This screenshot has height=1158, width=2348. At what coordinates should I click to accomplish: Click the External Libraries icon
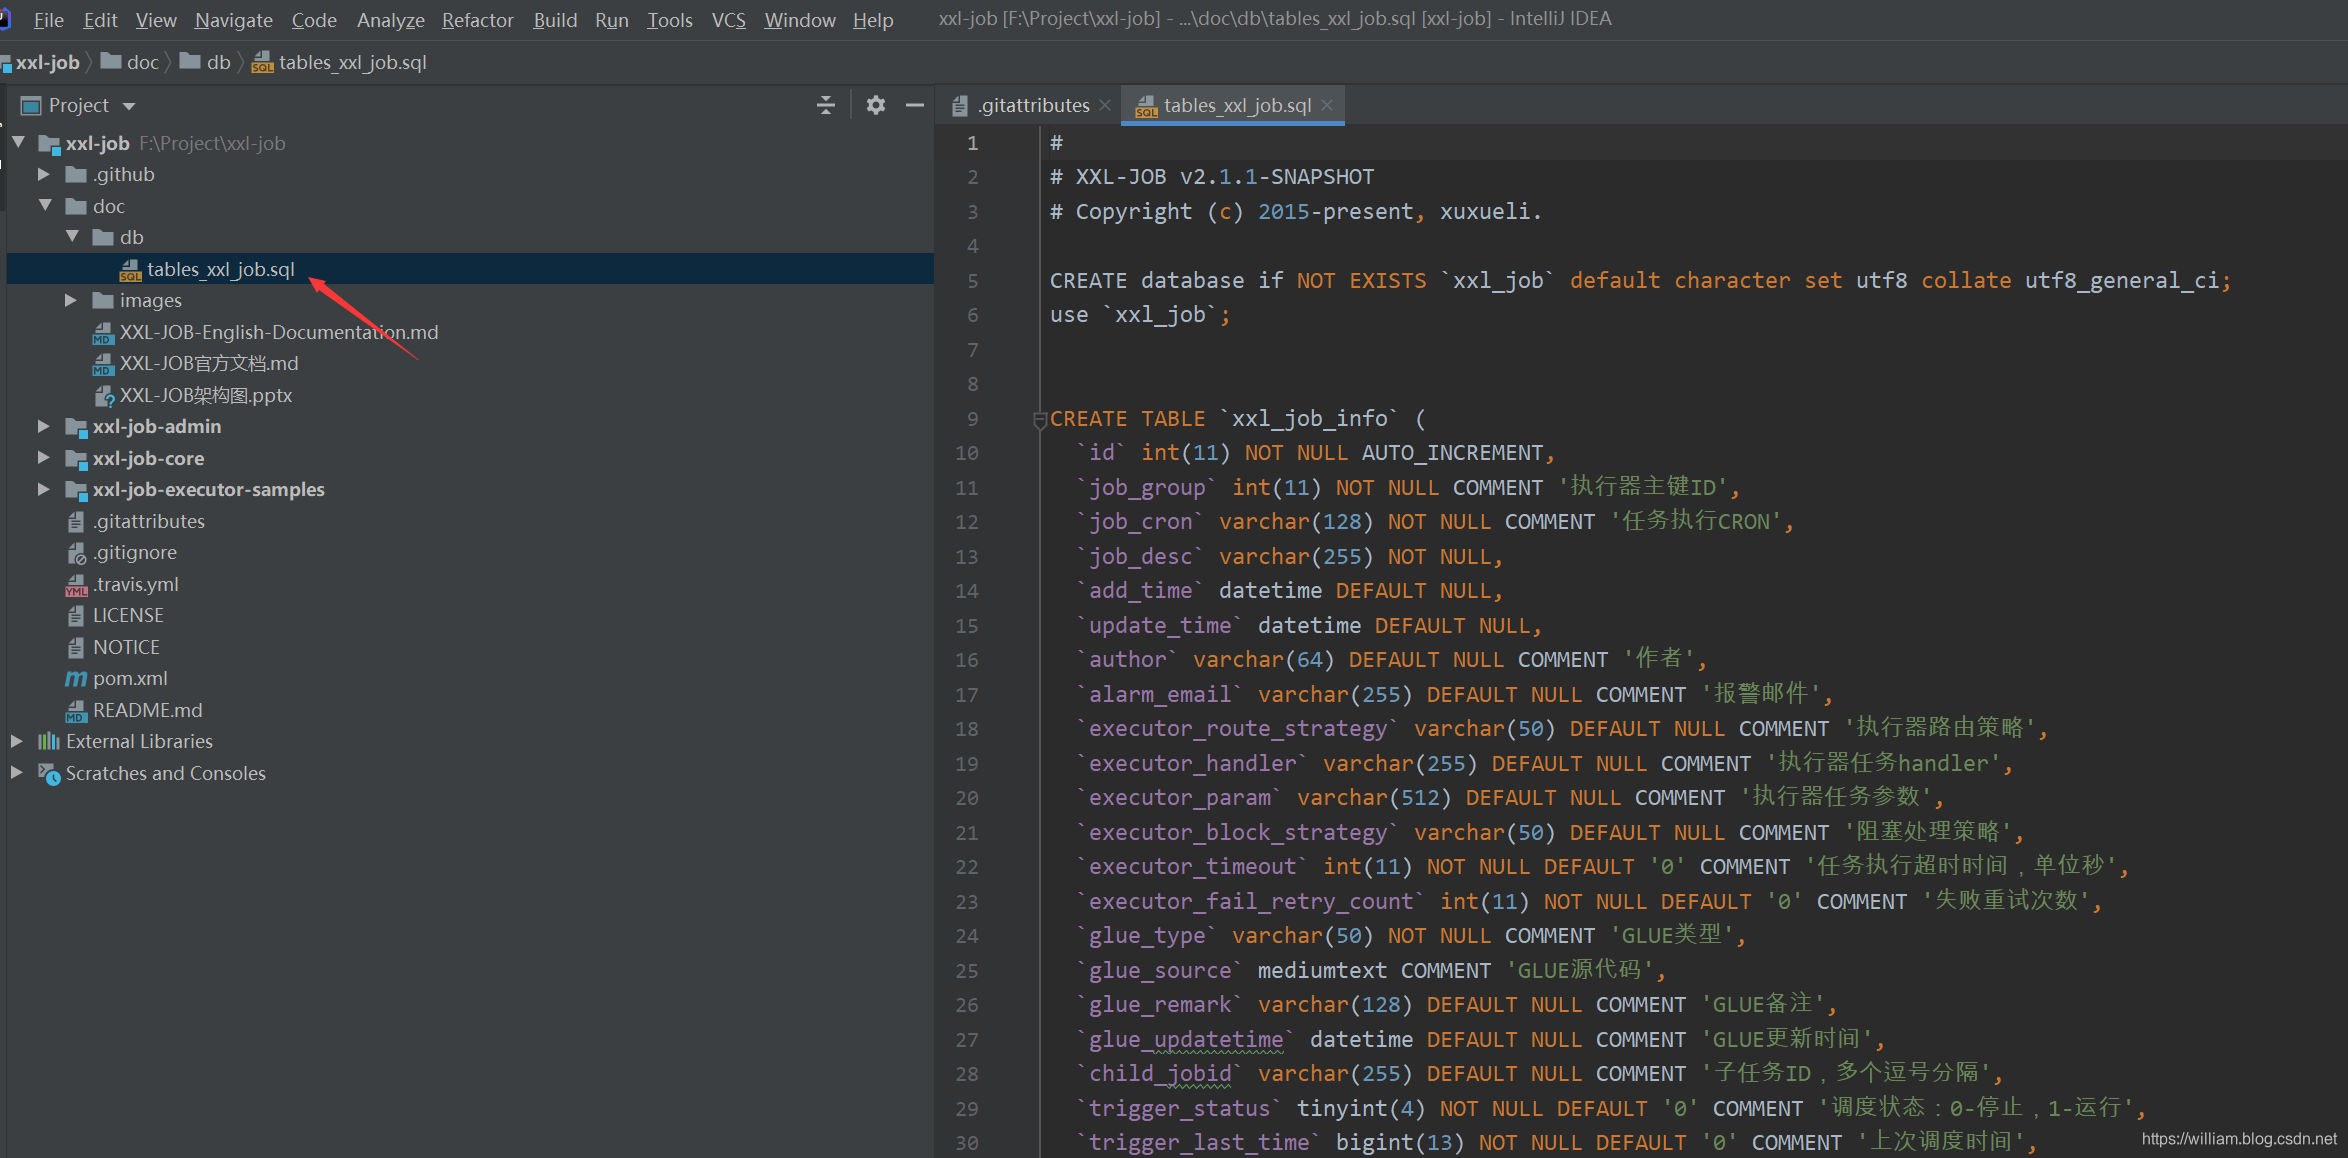coord(48,741)
